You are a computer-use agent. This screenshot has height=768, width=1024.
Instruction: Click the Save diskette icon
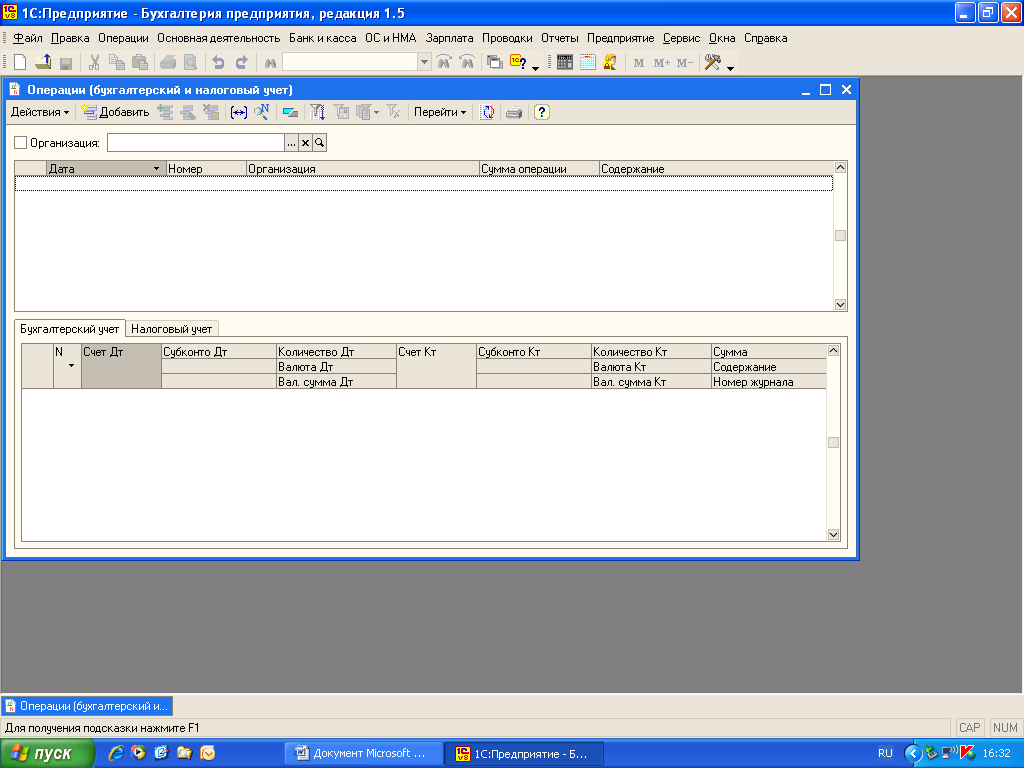(66, 63)
